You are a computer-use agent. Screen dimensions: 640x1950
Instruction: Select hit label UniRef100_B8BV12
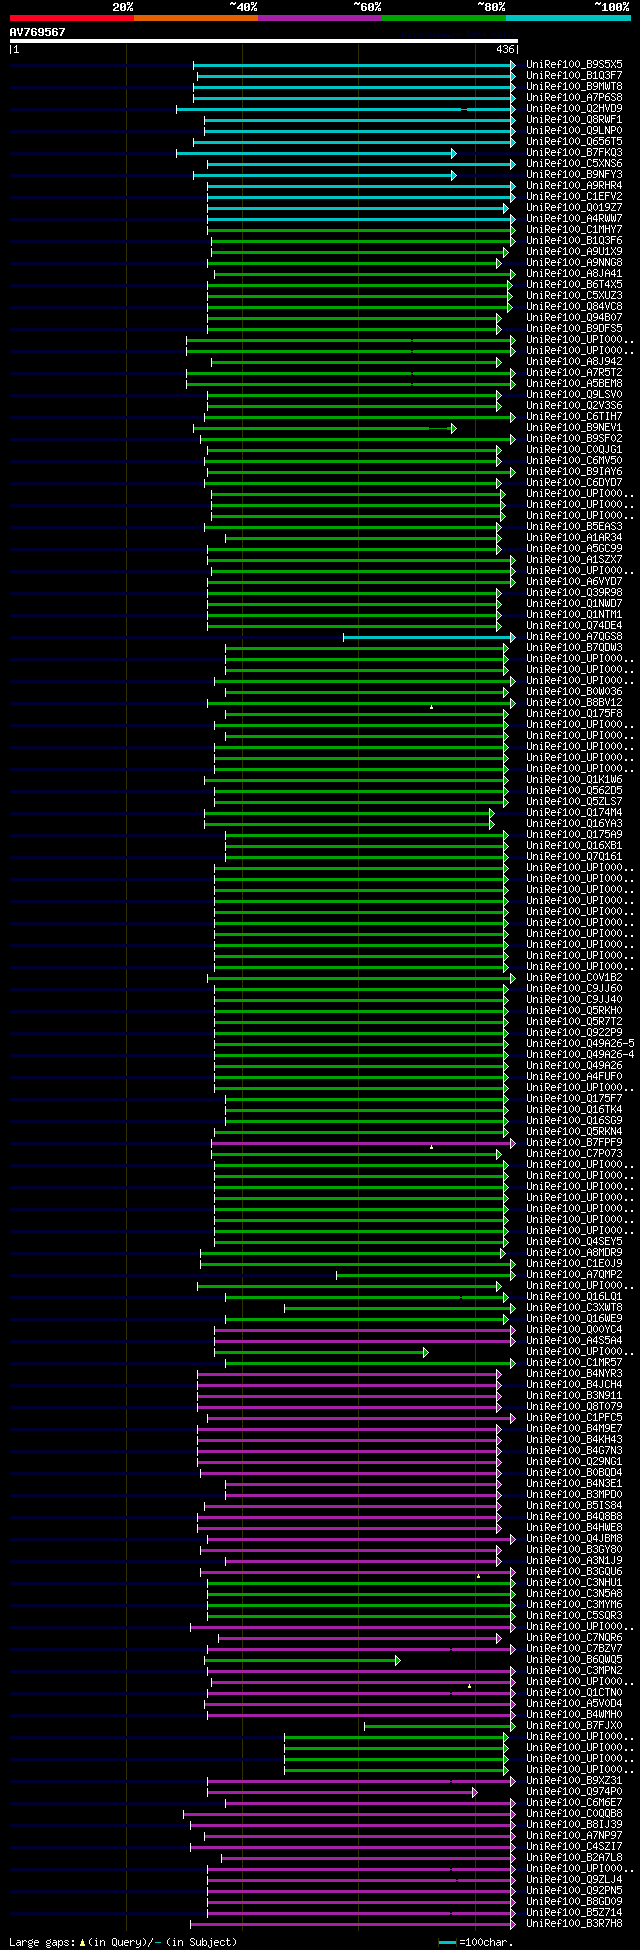(574, 702)
